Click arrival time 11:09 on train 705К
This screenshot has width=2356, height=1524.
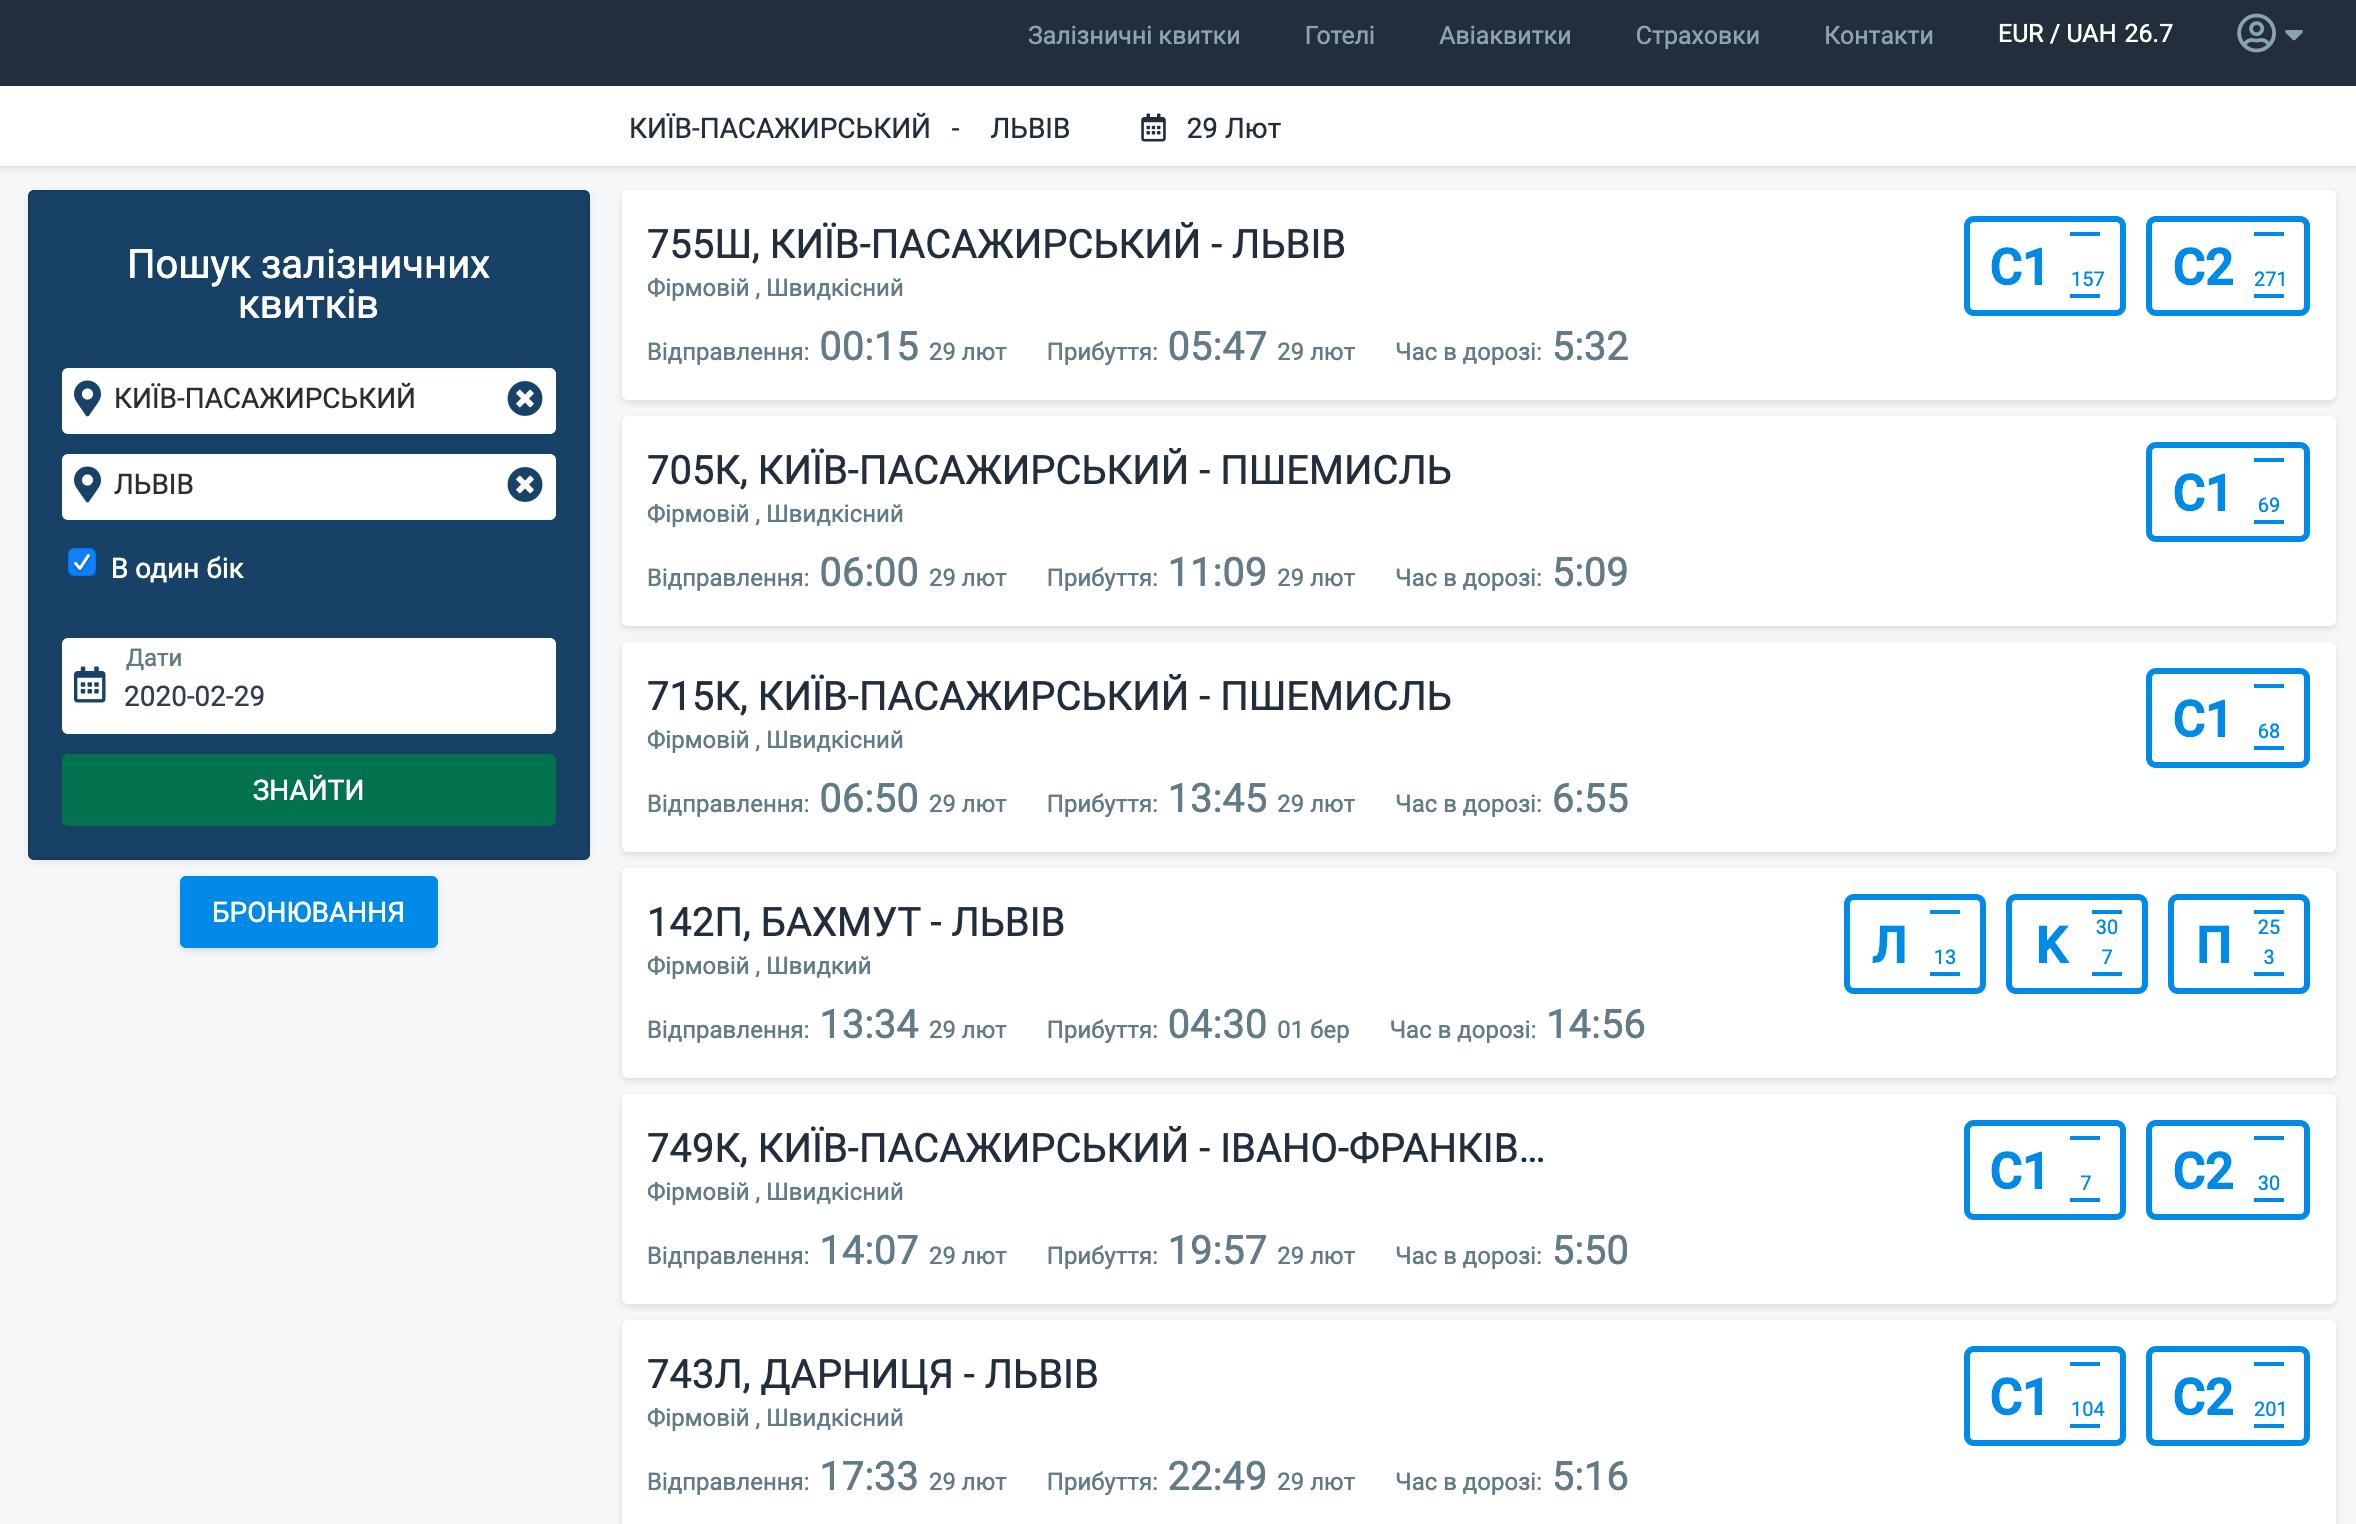[x=1217, y=573]
